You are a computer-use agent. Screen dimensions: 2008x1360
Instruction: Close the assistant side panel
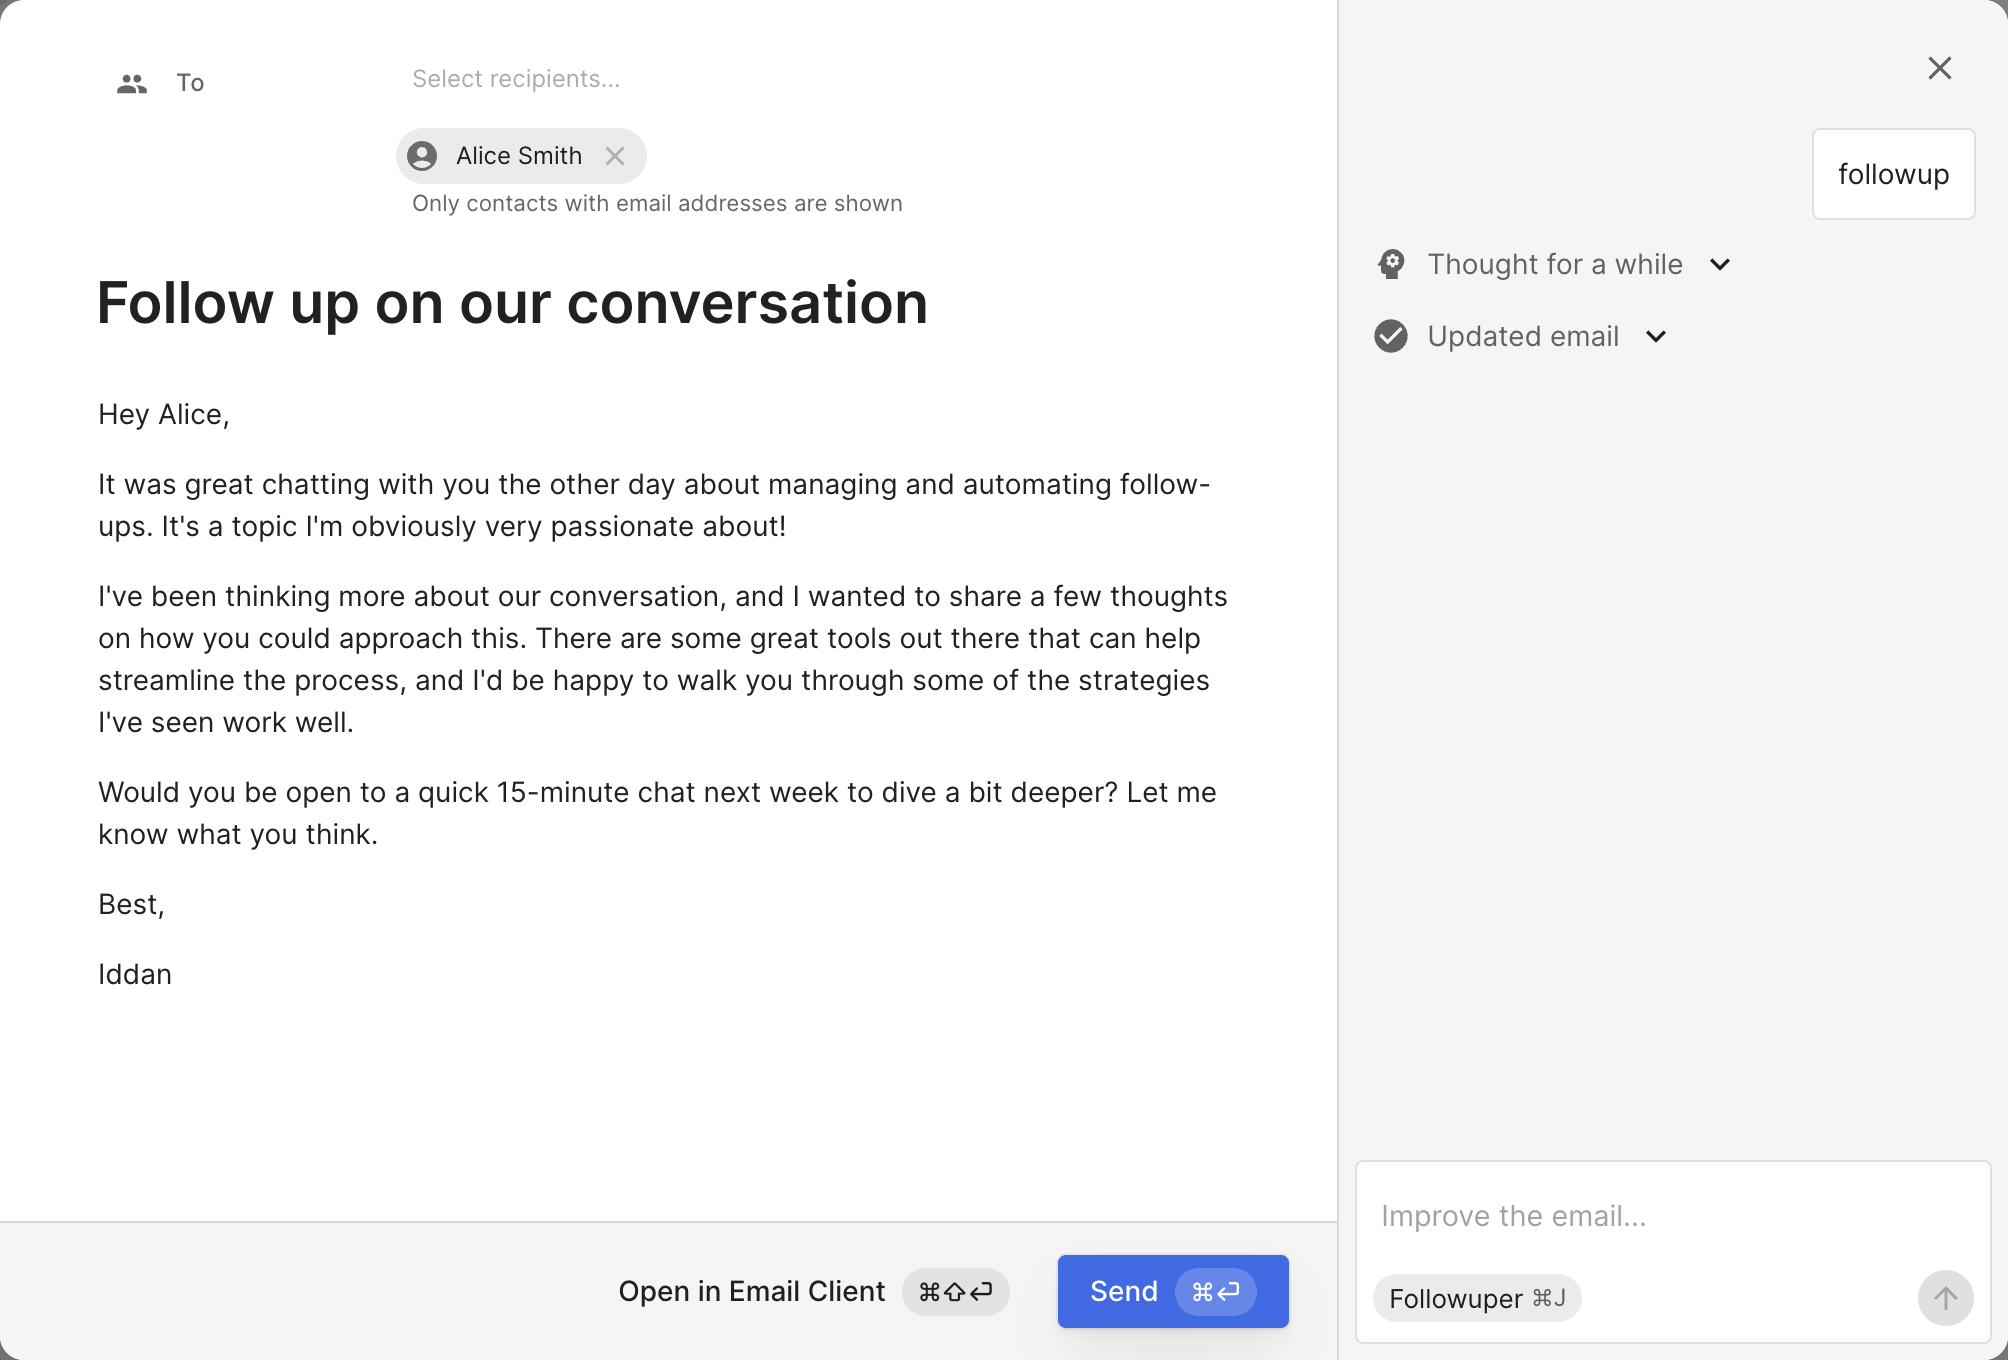(1939, 68)
